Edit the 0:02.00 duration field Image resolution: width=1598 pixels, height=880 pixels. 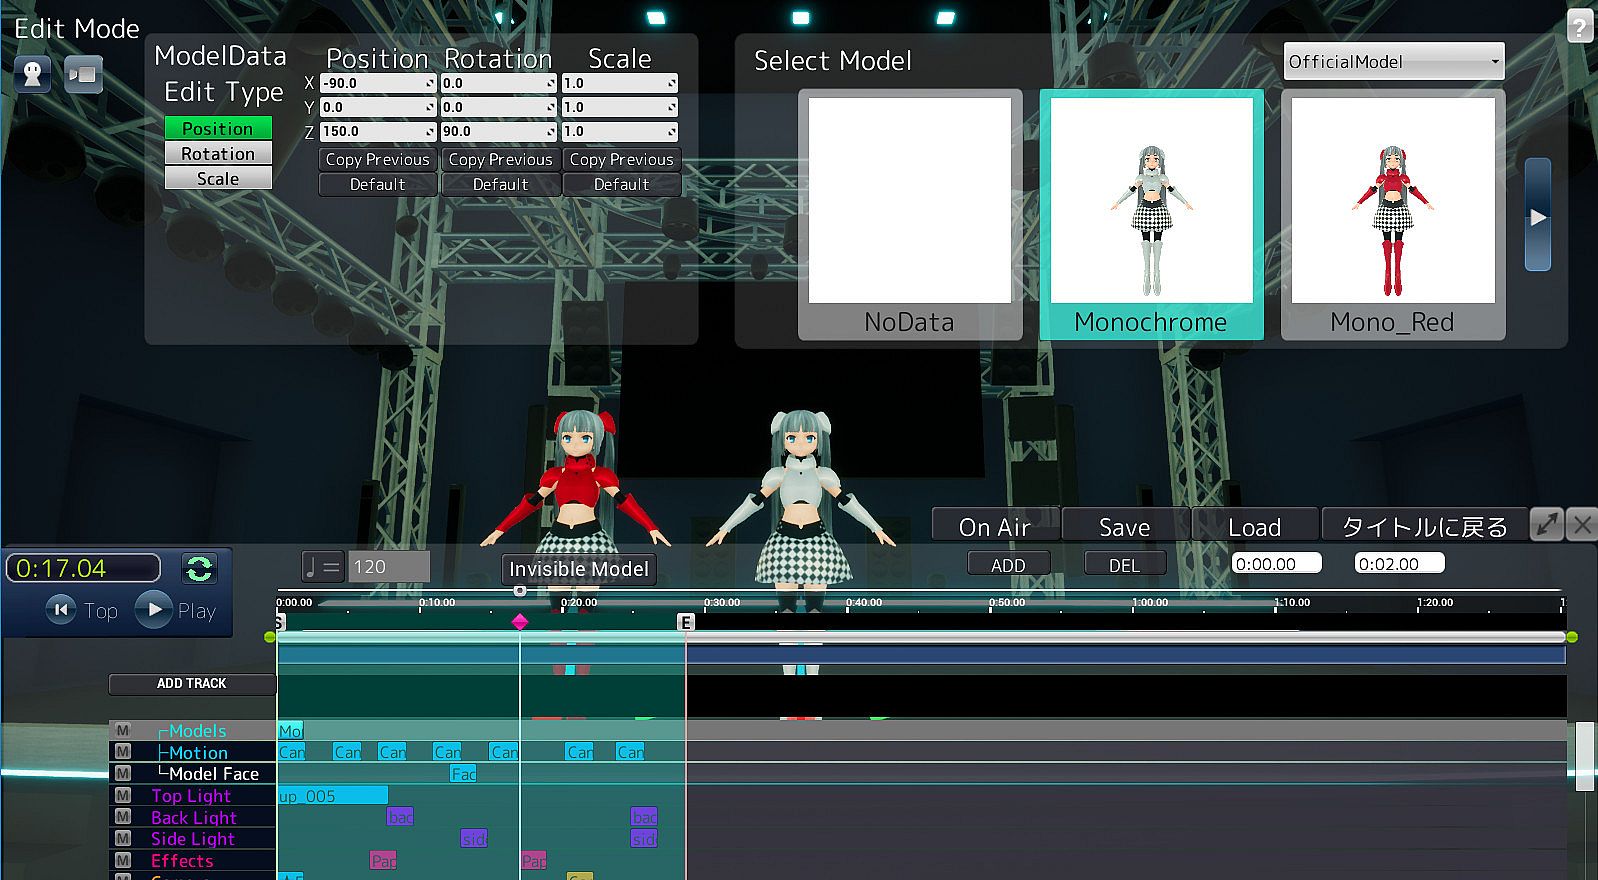(x=1399, y=563)
